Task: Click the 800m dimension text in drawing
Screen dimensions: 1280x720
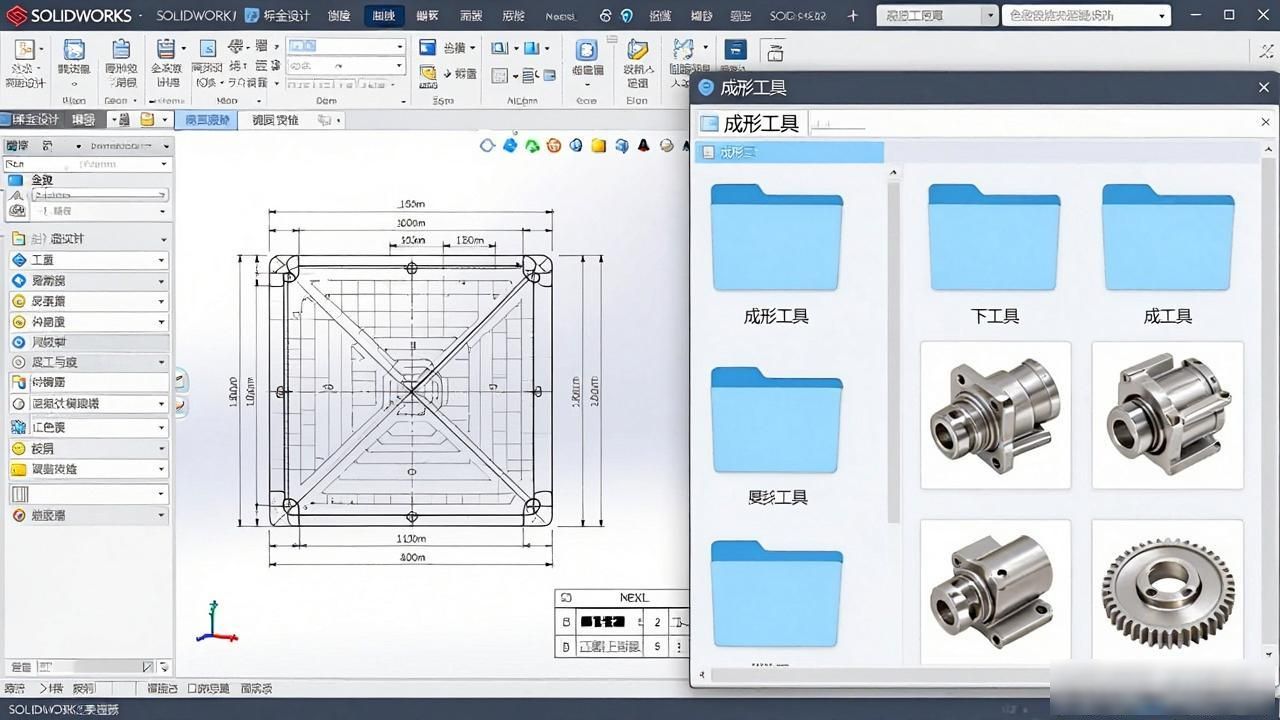Action: 412,557
